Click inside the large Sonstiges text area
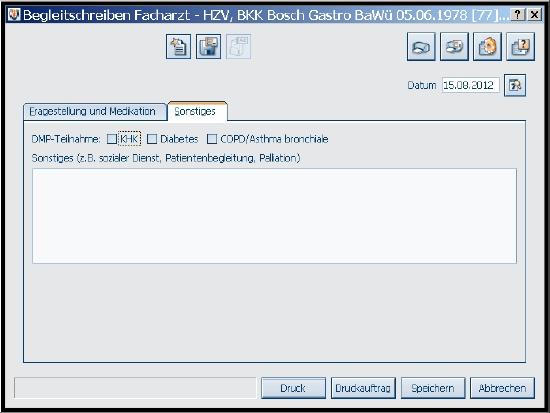Image resolution: width=550 pixels, height=413 pixels. [x=274, y=216]
